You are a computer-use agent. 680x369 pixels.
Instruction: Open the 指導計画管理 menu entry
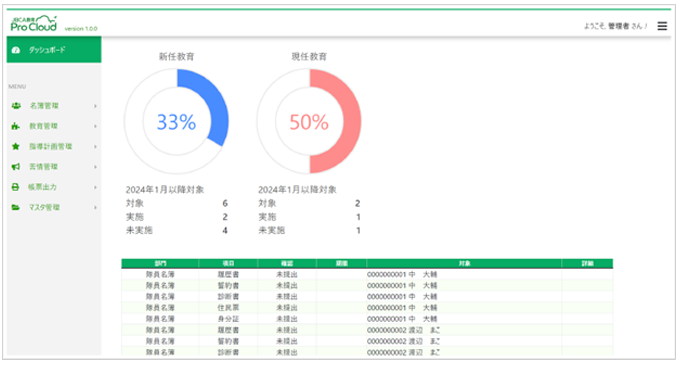point(54,147)
